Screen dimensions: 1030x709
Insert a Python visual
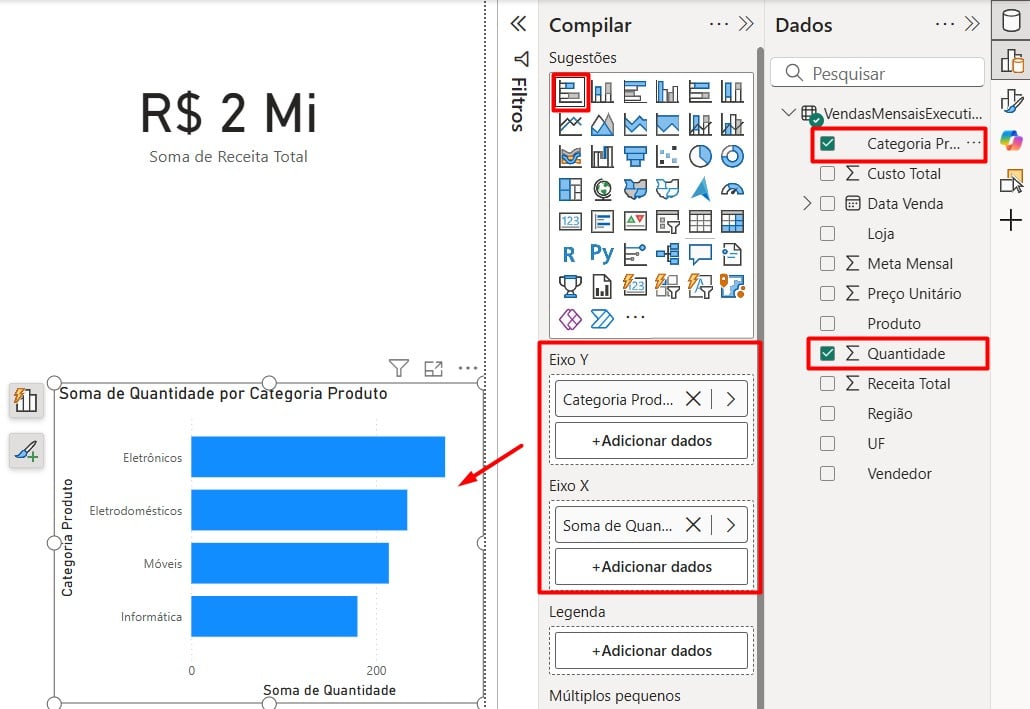click(x=602, y=254)
